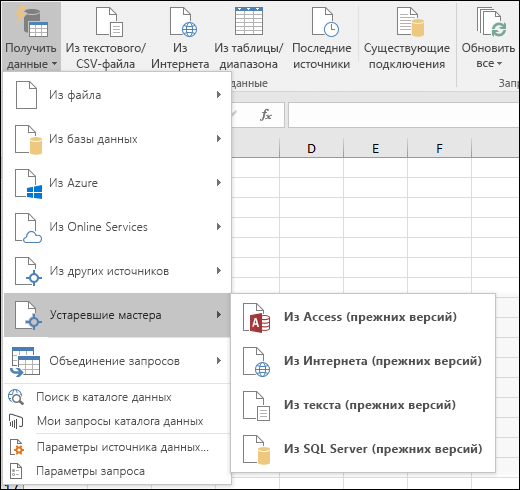
Task: Select the Из таблицы/диапазона icon
Action: click(249, 21)
